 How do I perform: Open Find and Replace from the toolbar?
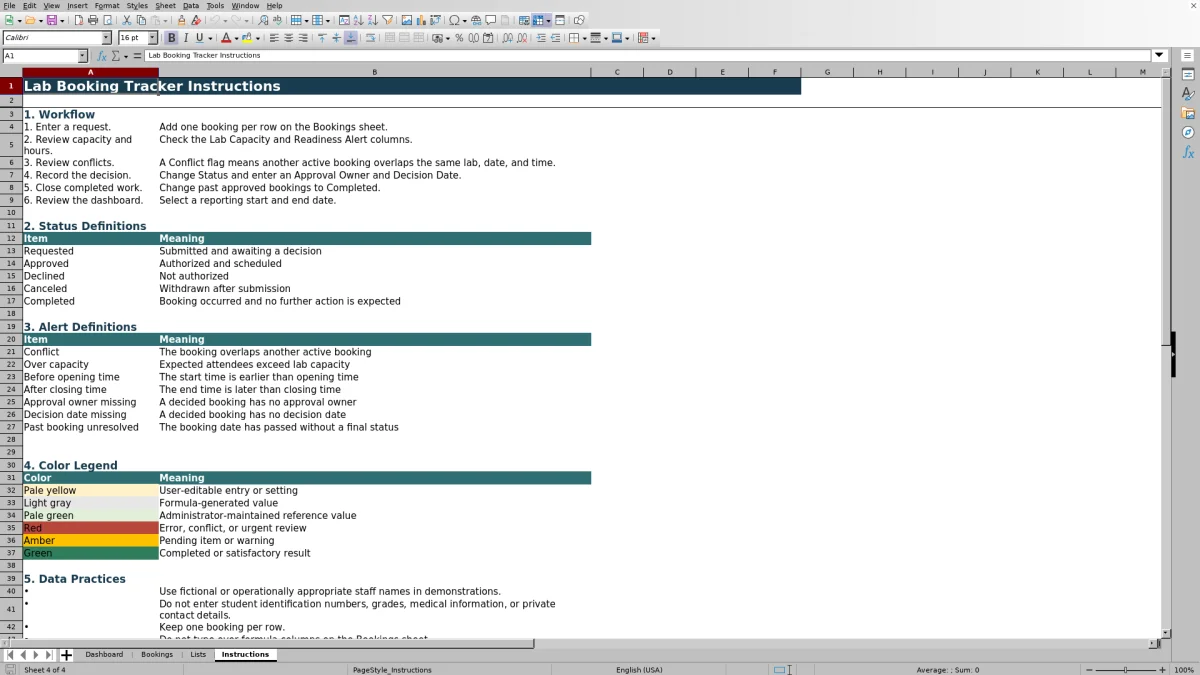tap(263, 20)
